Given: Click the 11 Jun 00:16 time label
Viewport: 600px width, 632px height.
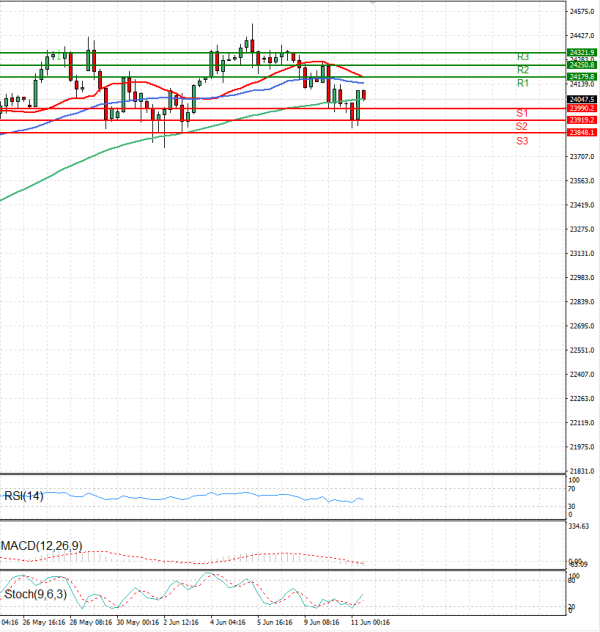Looking at the screenshot, I should [370, 623].
